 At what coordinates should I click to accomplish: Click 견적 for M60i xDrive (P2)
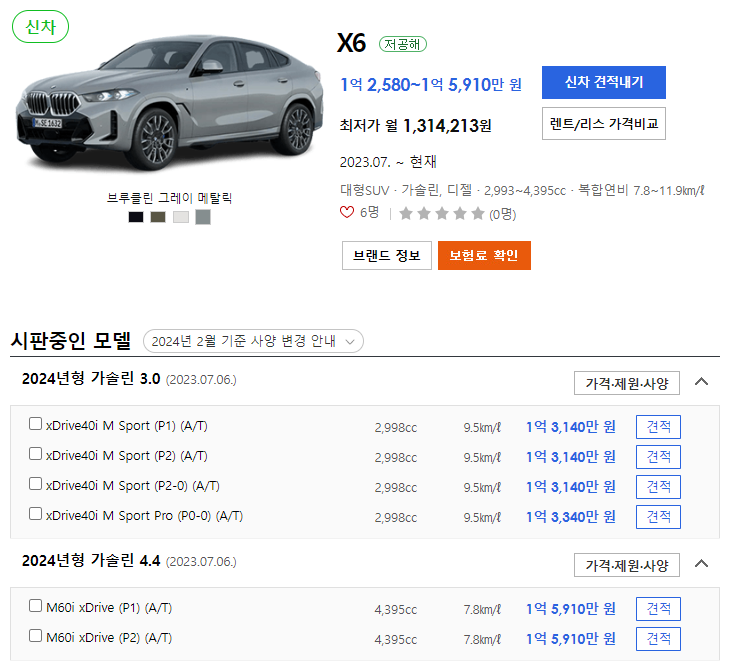[x=658, y=638]
